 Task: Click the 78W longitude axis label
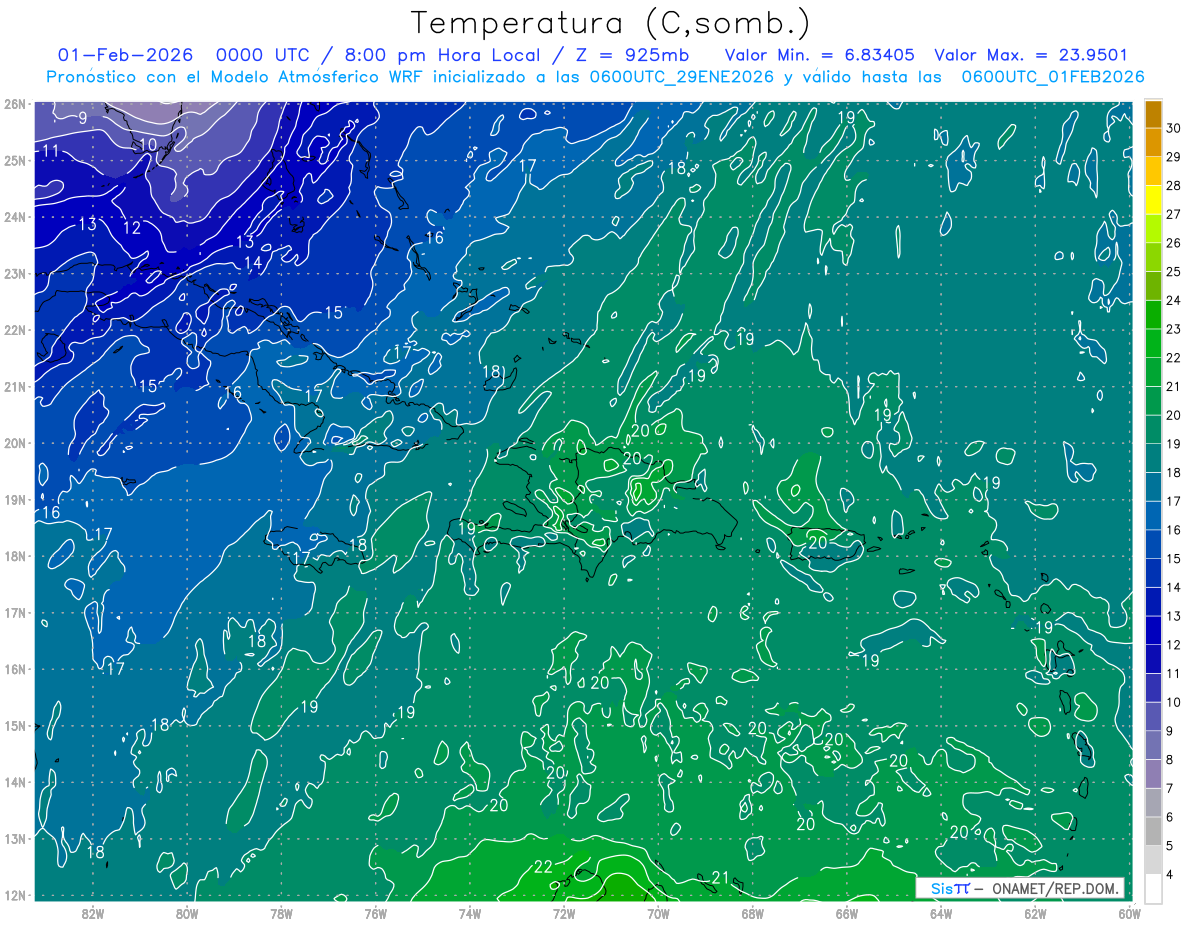(x=281, y=913)
